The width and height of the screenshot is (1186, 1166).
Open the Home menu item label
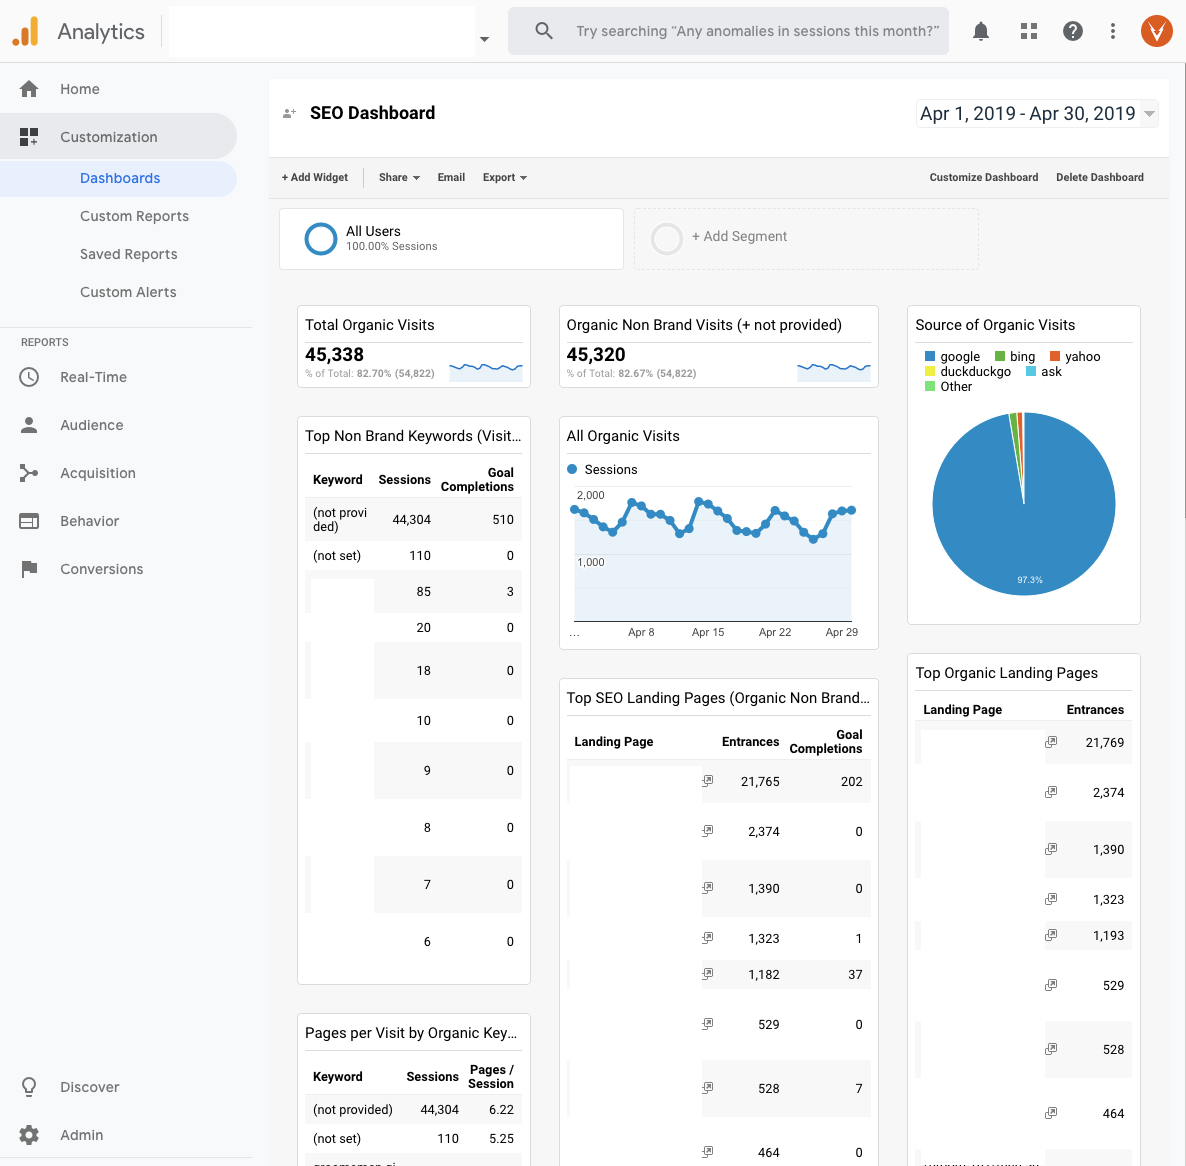point(79,89)
